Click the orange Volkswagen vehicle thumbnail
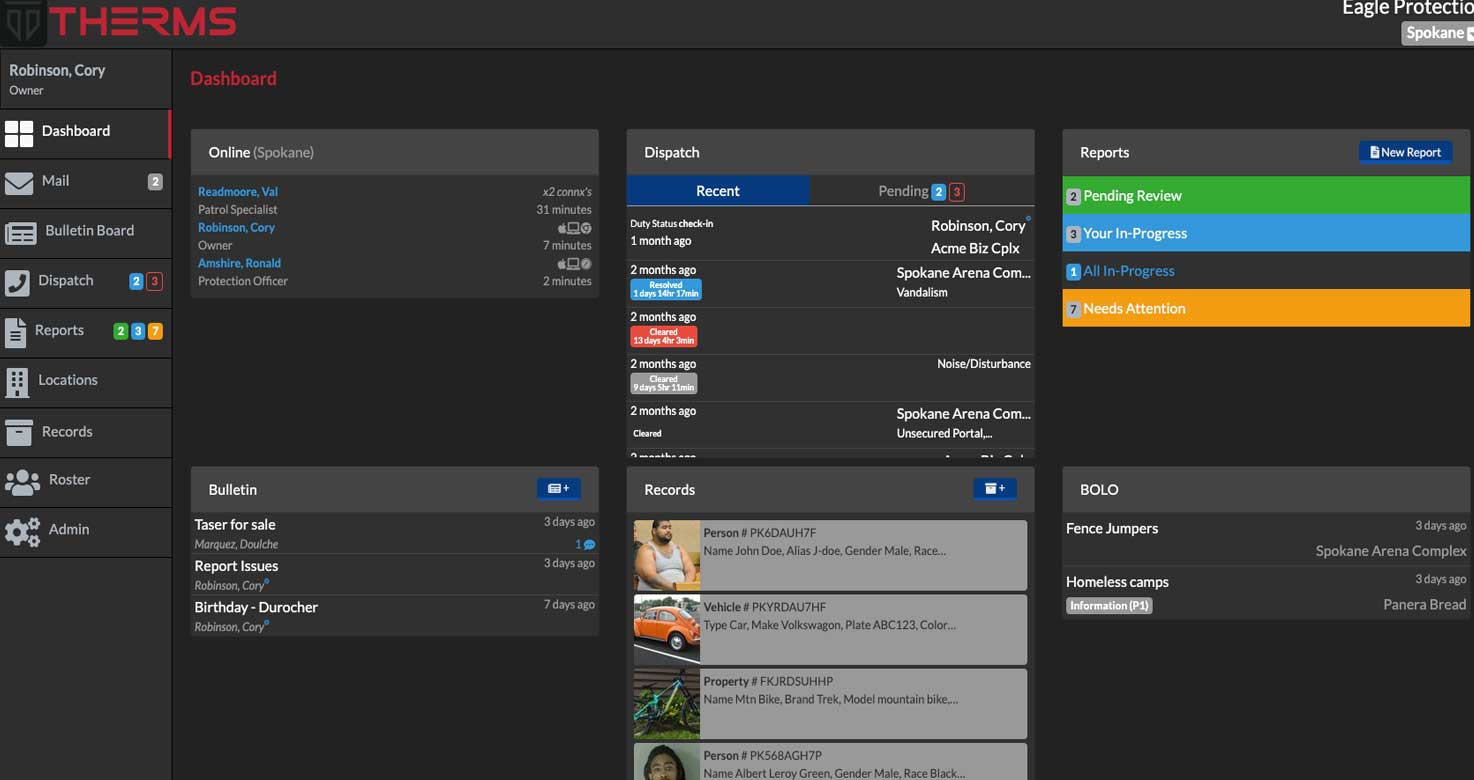 (x=666, y=628)
